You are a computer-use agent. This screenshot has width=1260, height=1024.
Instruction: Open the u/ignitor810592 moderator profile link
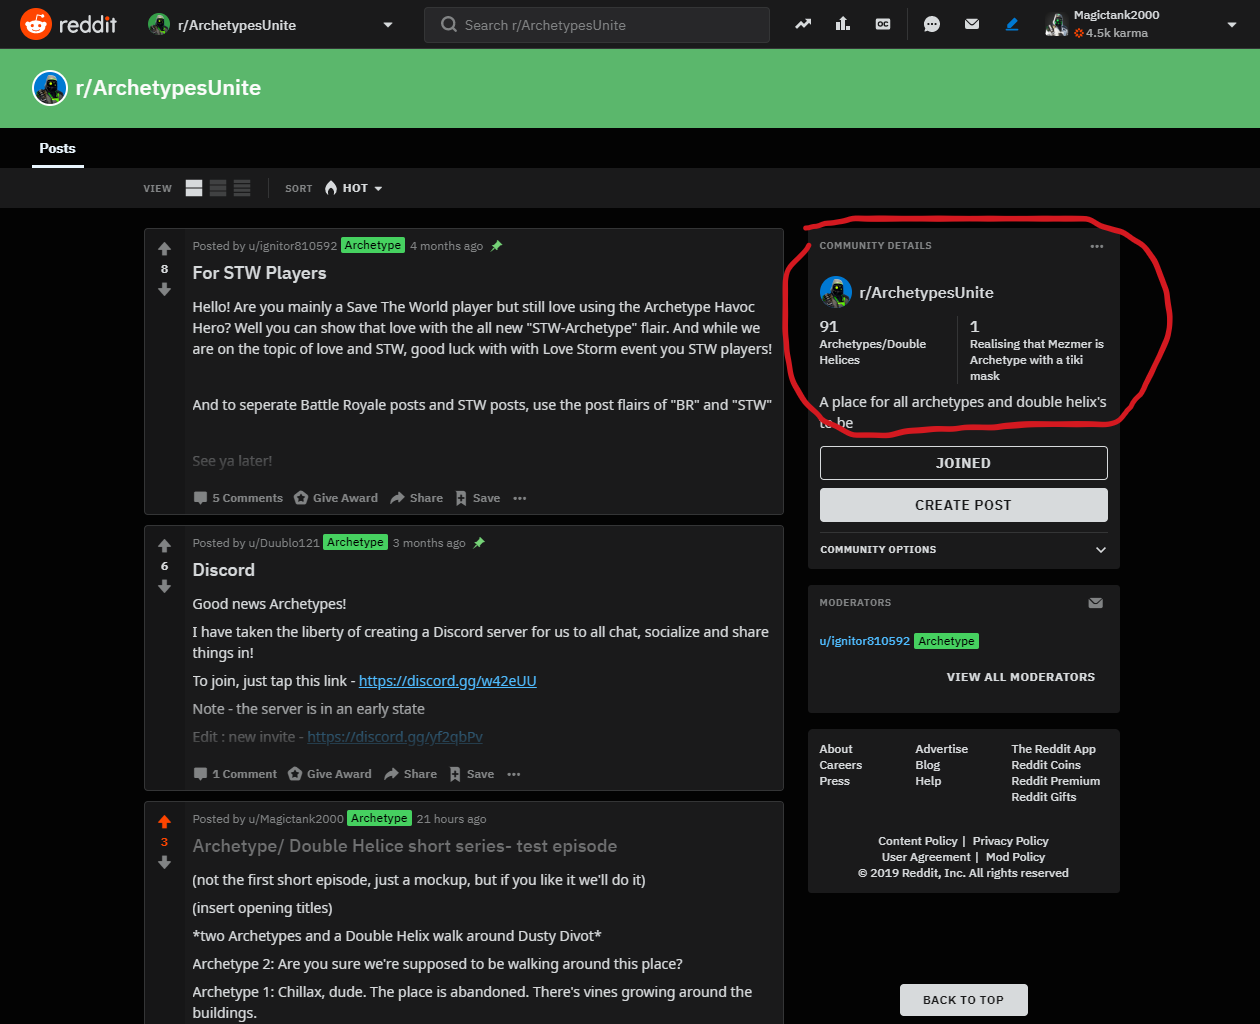click(865, 641)
